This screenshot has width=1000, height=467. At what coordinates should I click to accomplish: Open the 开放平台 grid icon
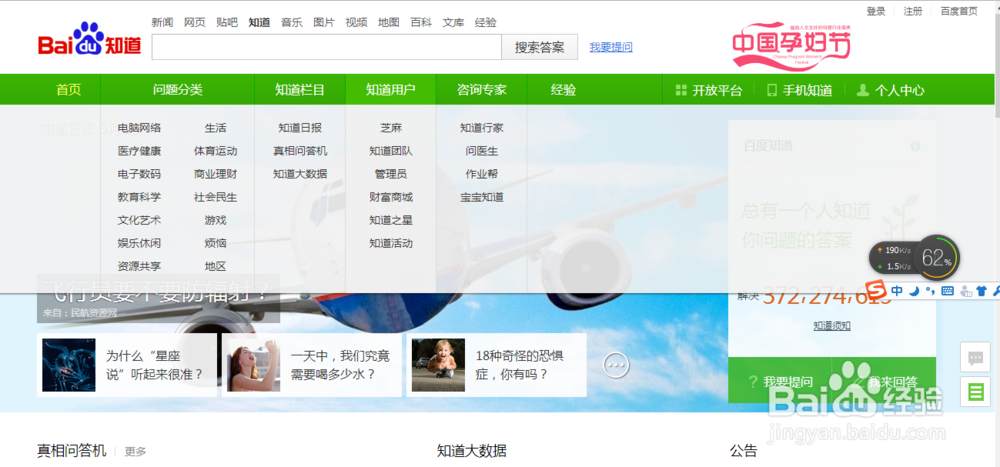pos(681,90)
